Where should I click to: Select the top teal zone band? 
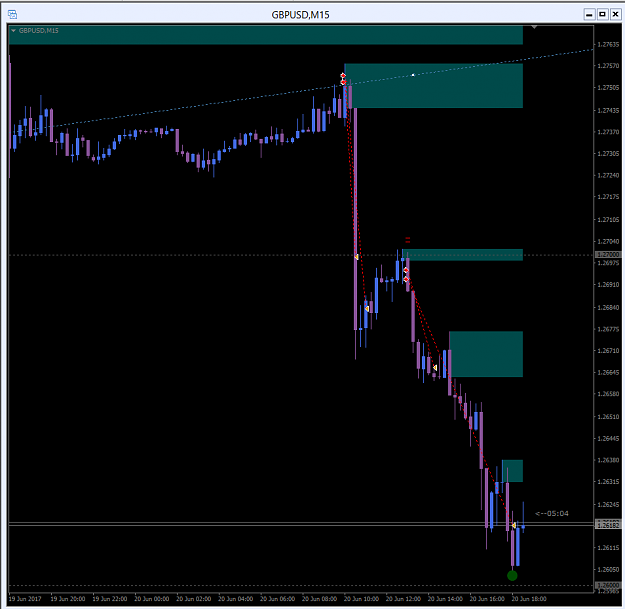click(x=265, y=35)
